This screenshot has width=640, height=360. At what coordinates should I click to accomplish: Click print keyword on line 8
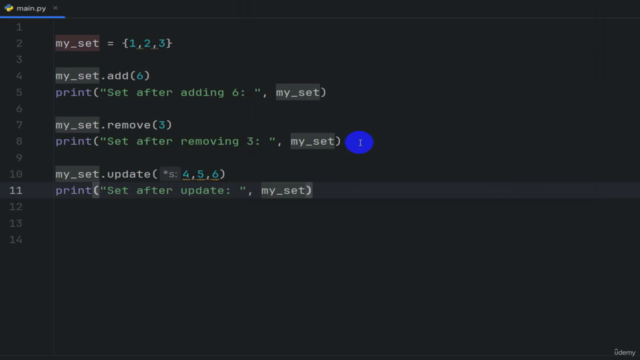73,142
